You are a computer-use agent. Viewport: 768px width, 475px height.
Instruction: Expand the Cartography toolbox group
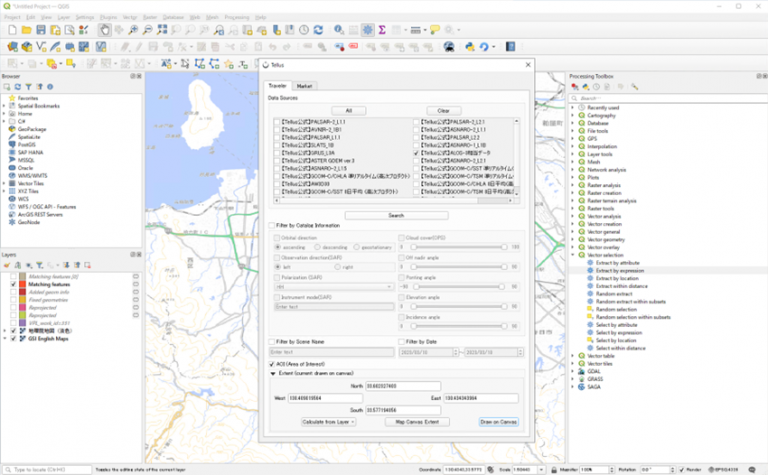coord(573,116)
